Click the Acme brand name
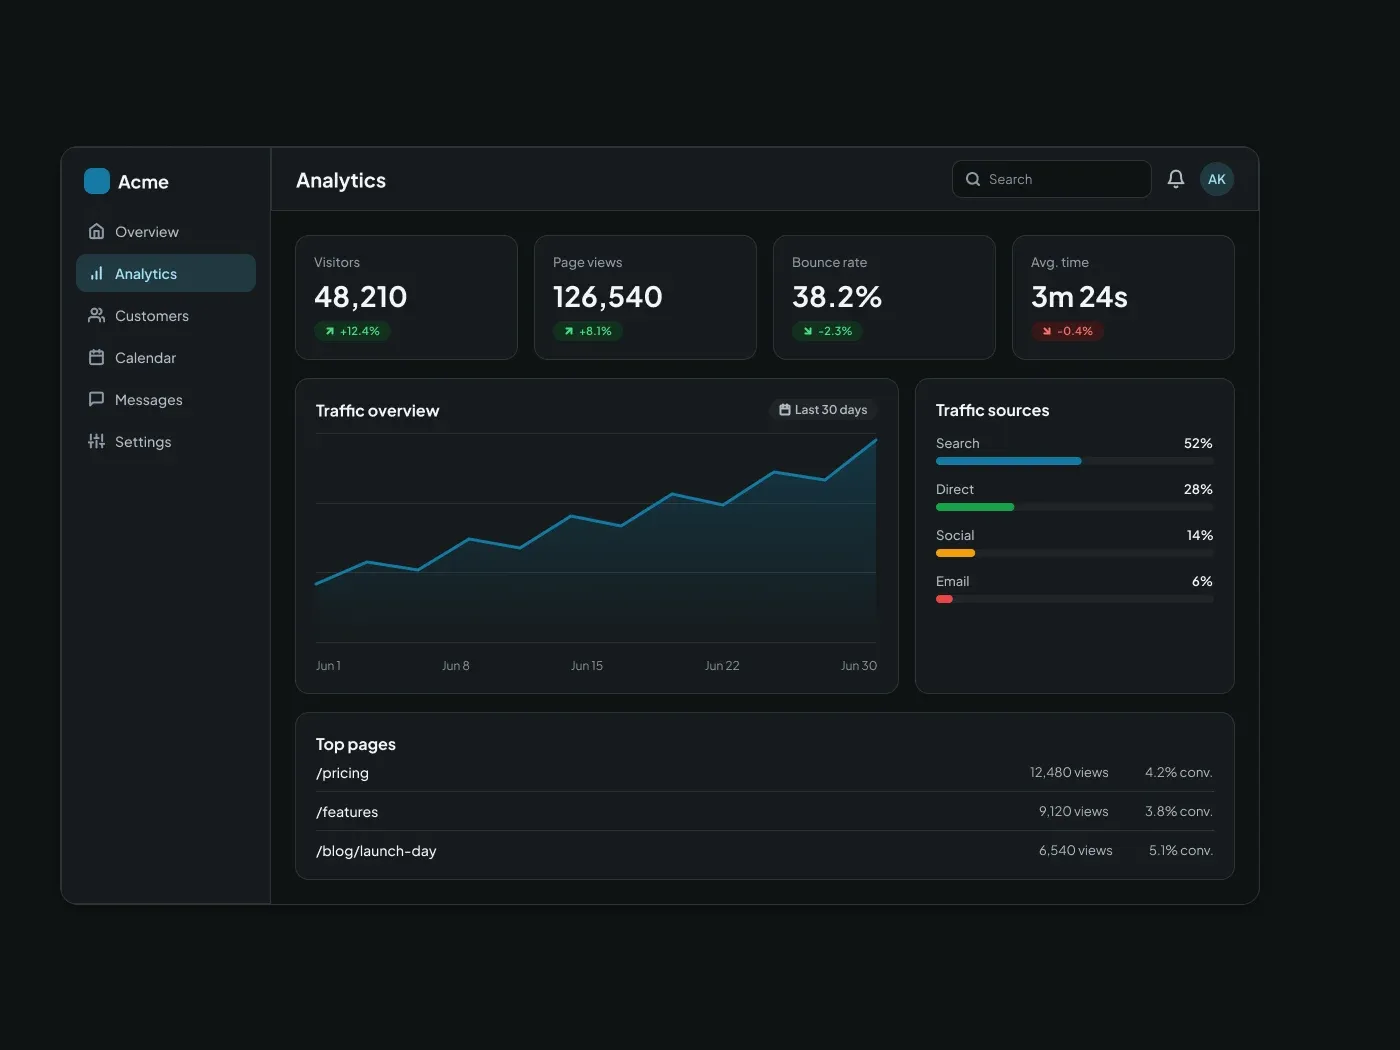 (143, 182)
